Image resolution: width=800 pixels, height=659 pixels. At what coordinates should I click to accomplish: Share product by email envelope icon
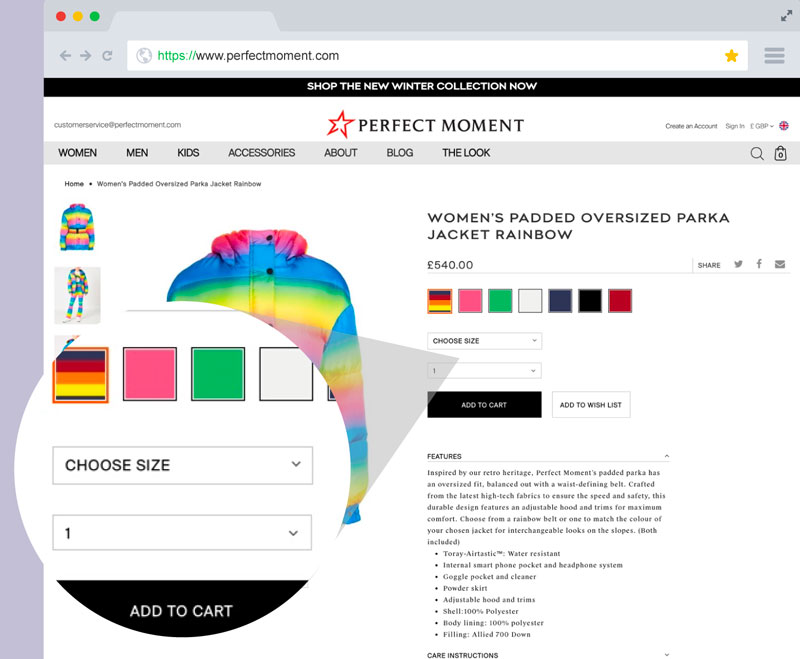[780, 264]
